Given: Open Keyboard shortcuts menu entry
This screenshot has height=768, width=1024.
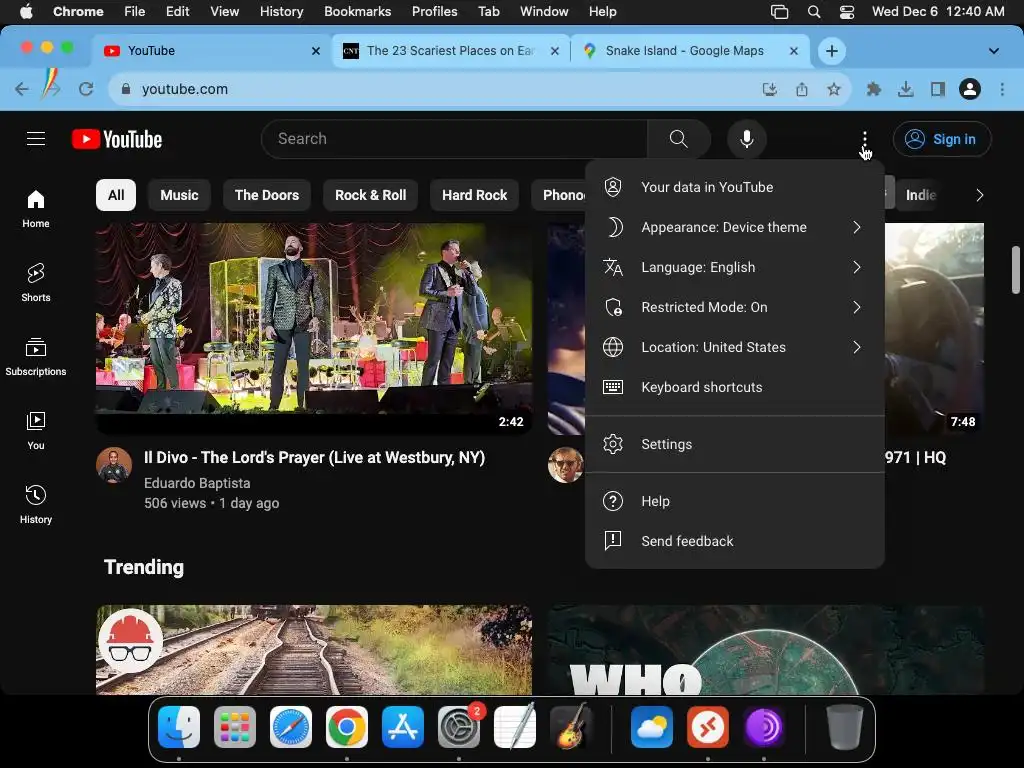Looking at the screenshot, I should tap(735, 387).
